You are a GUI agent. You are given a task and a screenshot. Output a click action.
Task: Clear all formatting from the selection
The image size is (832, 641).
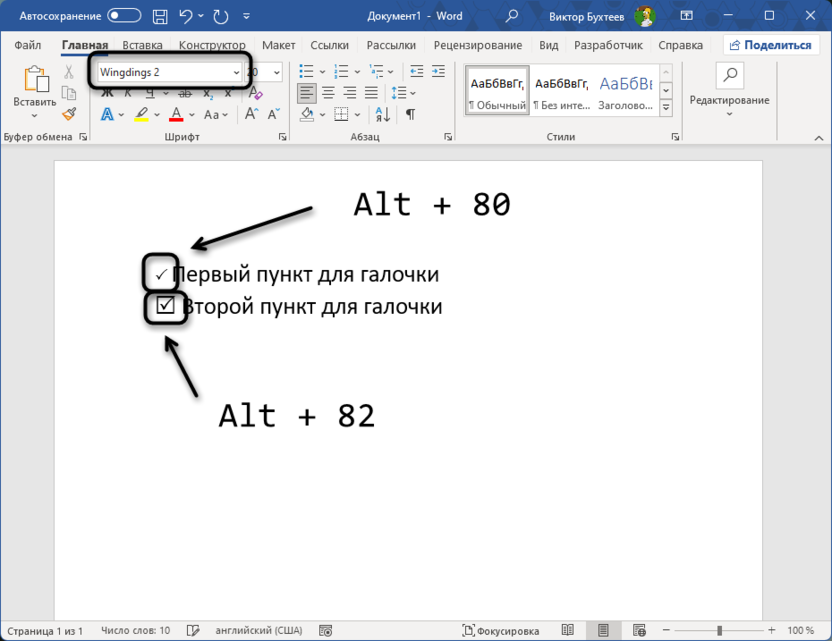click(256, 94)
